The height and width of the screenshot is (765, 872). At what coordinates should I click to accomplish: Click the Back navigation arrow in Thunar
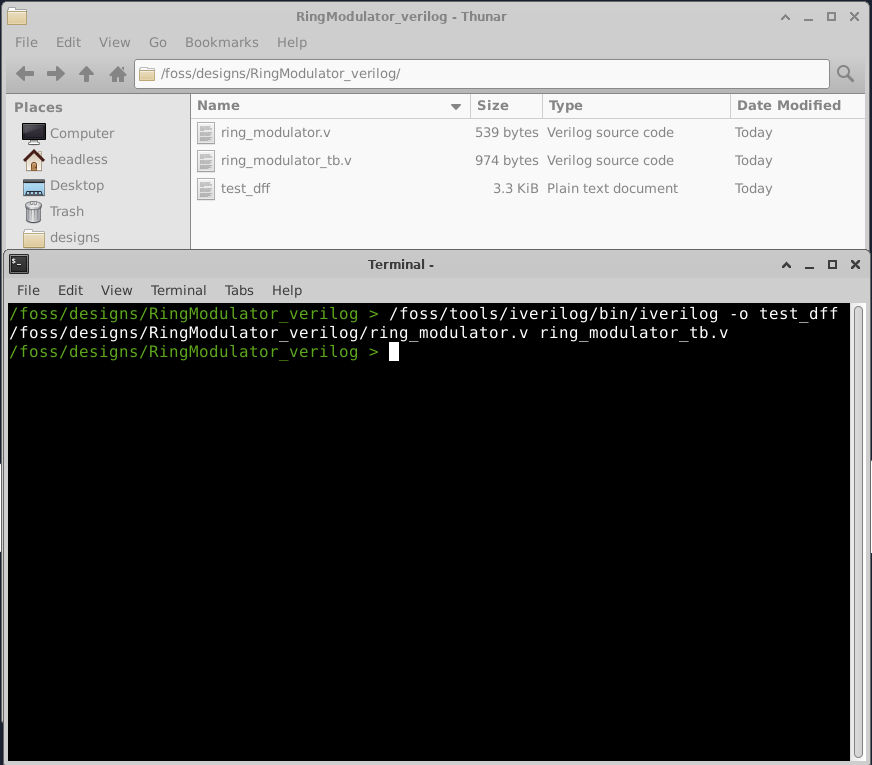[26, 74]
